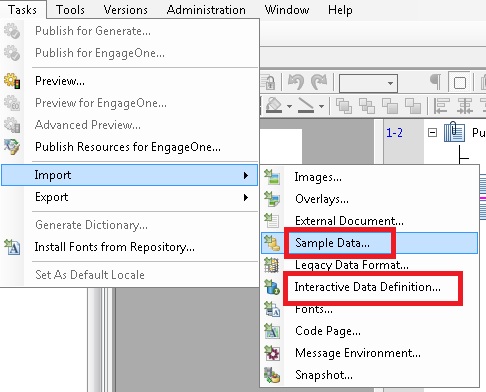
Task: Open the Versions menu
Action: [126, 9]
